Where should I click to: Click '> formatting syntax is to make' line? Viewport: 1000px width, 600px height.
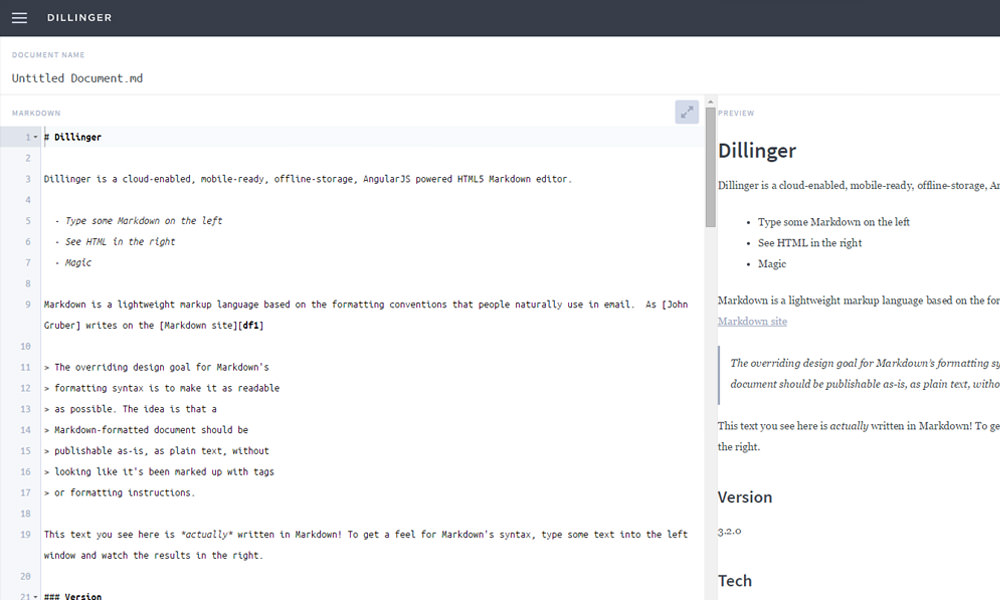click(x=161, y=388)
